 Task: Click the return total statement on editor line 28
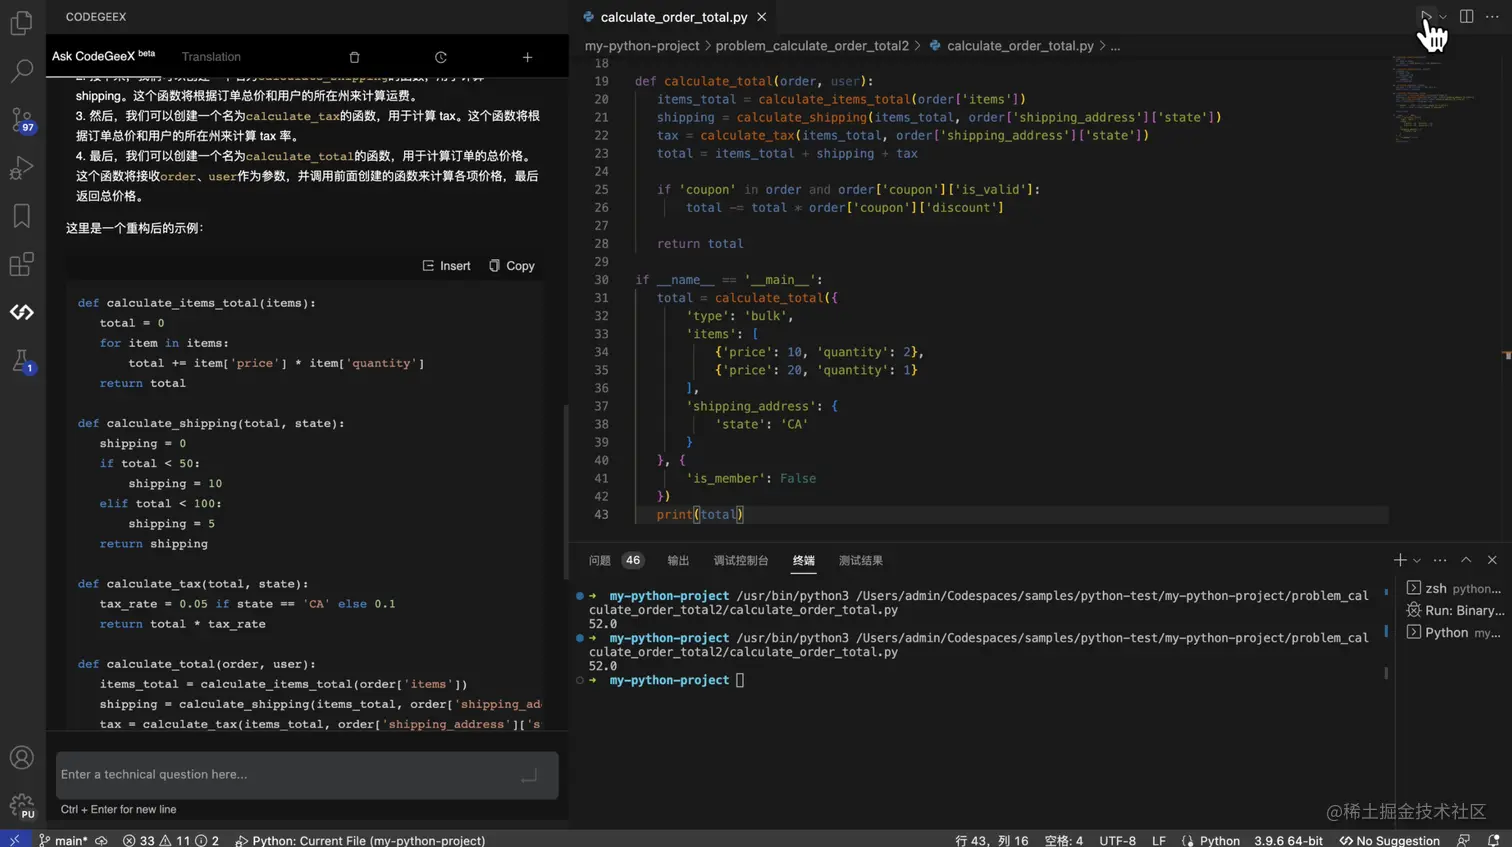(x=700, y=244)
